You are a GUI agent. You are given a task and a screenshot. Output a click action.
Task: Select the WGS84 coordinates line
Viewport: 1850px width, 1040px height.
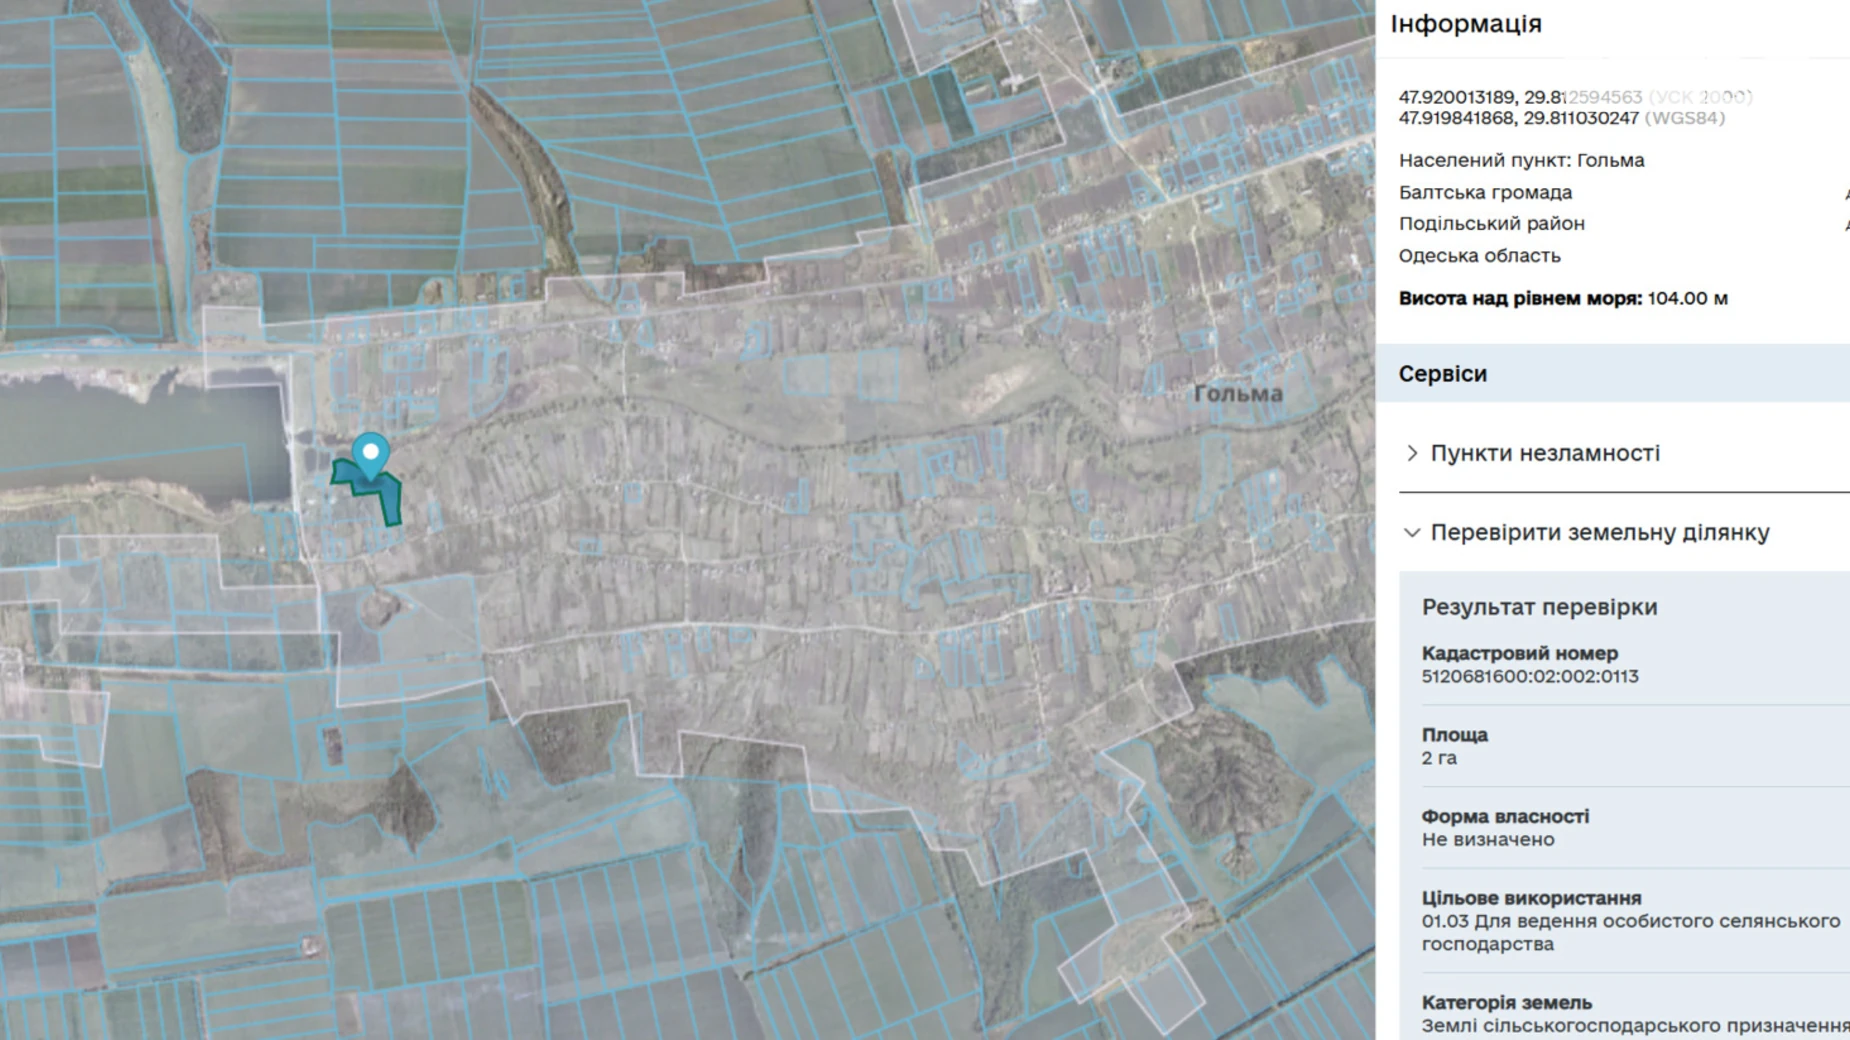(x=1560, y=118)
